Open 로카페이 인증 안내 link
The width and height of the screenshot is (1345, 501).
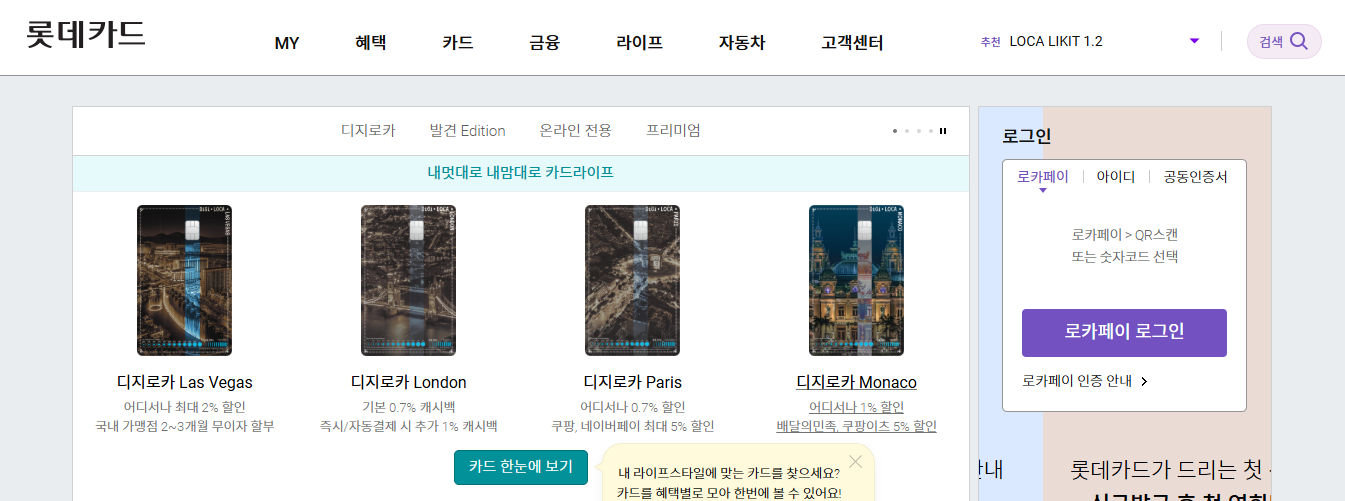pyautogui.click(x=1077, y=381)
